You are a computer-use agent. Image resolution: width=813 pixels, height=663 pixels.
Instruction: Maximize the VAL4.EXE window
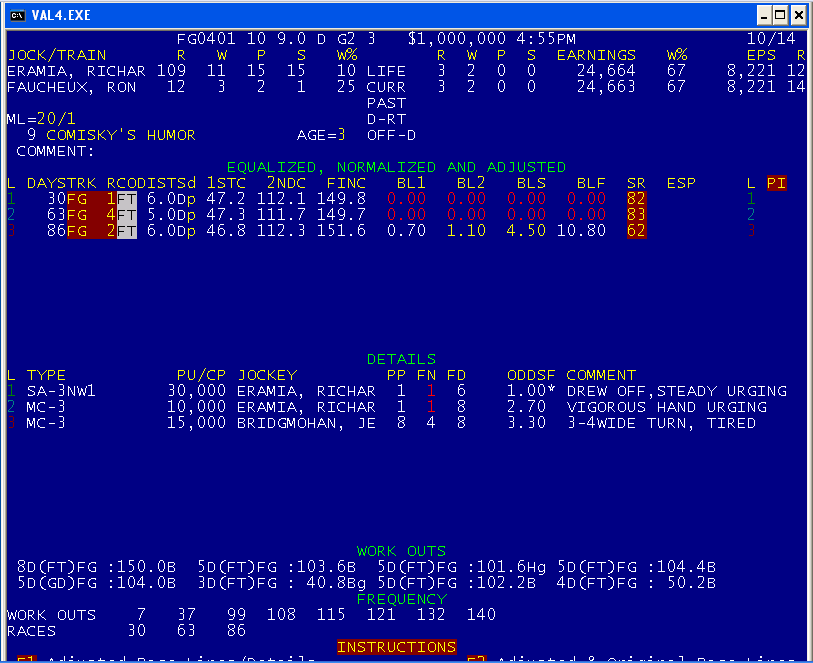780,16
